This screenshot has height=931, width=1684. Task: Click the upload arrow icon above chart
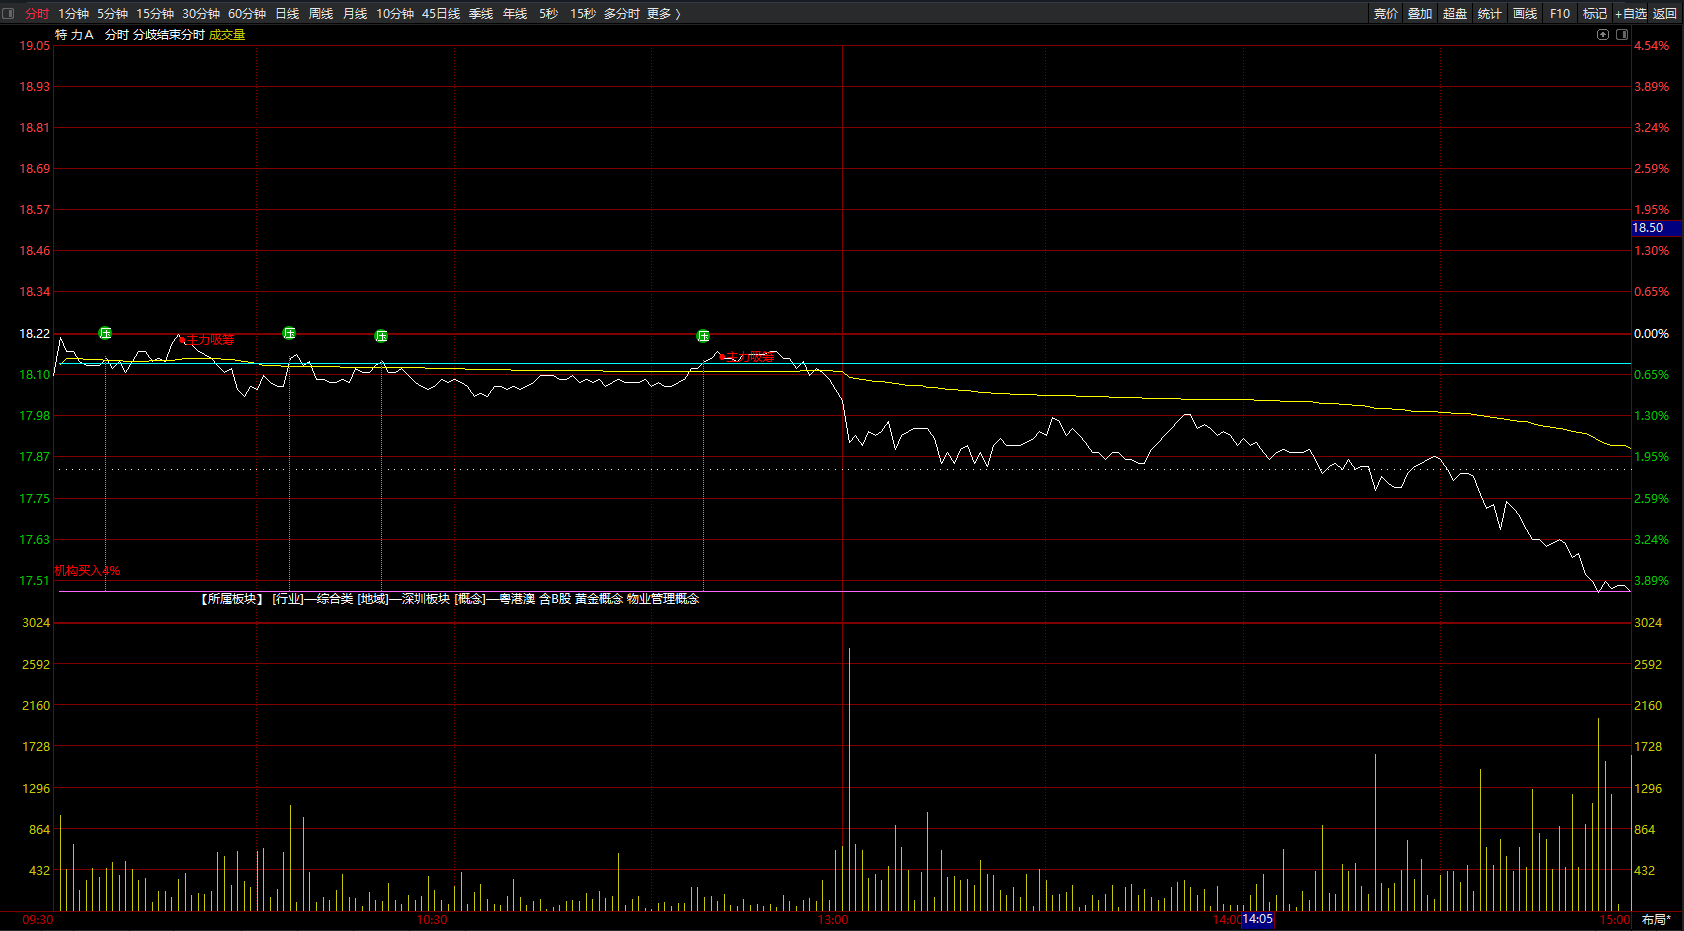click(x=1603, y=34)
